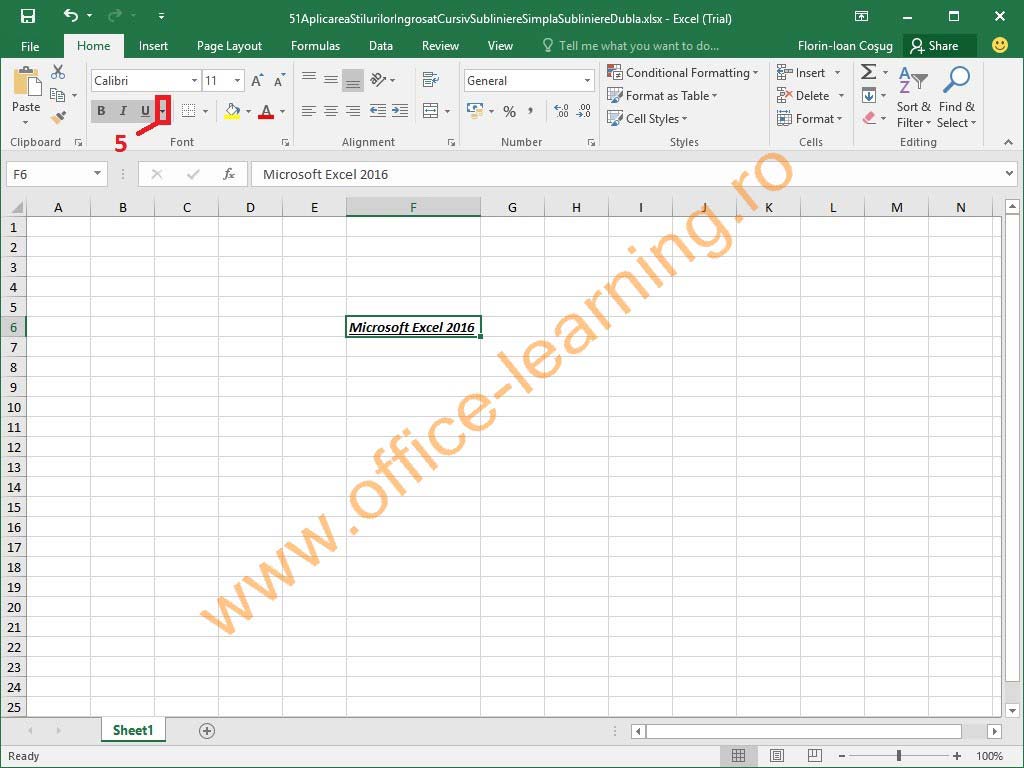Click the Copy icon

57,95
